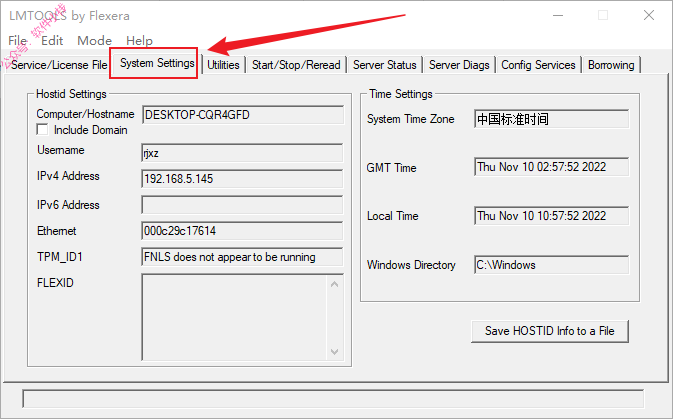The height and width of the screenshot is (419, 673).
Task: Click the IPv4 Address label
Action: coord(68,176)
